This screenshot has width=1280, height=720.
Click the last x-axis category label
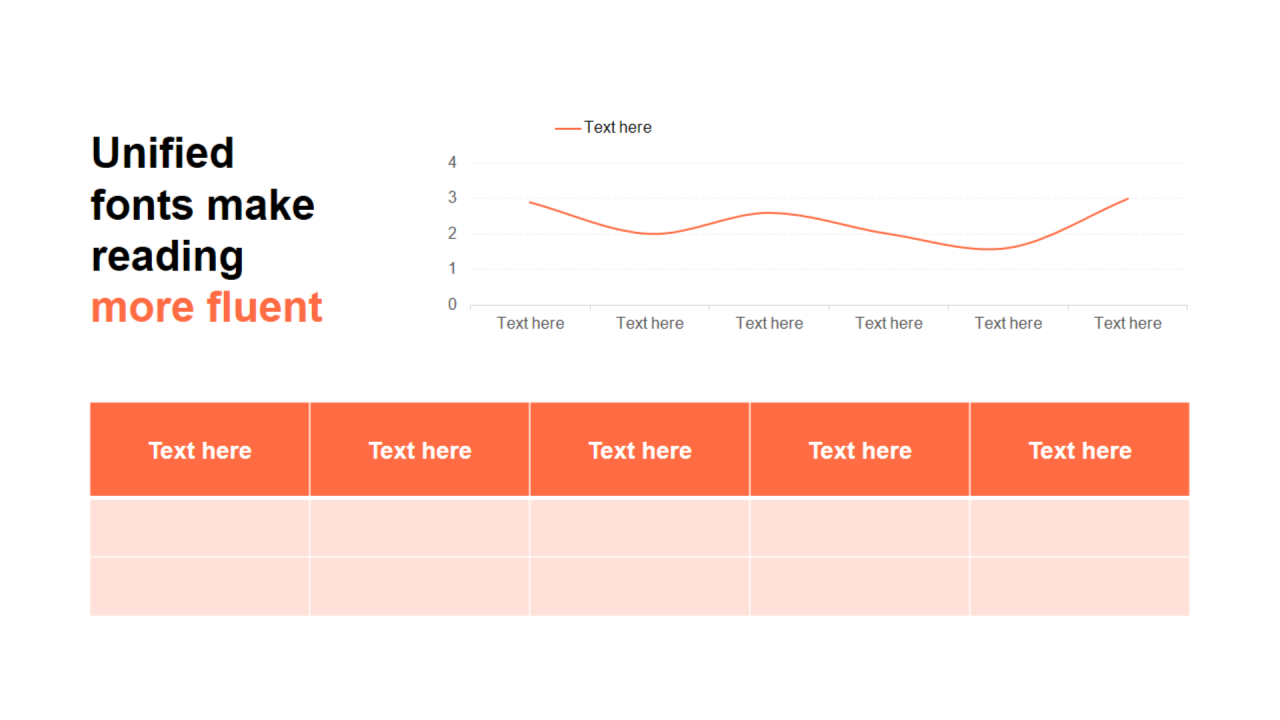(1127, 323)
